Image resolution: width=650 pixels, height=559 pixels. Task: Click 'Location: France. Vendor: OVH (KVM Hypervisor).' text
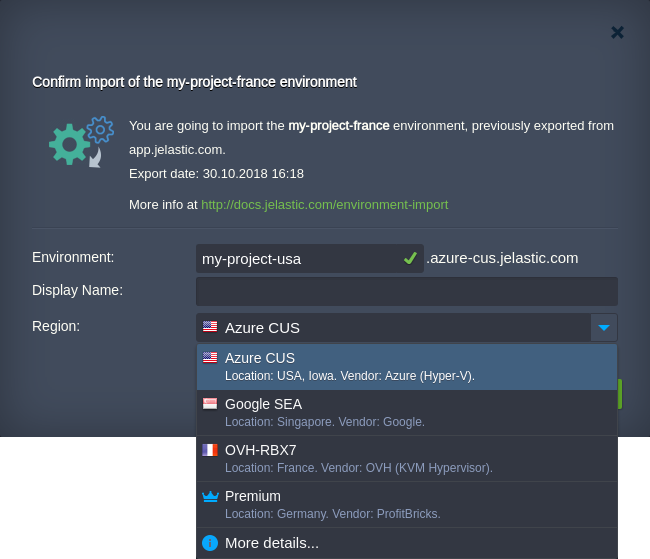coord(359,468)
